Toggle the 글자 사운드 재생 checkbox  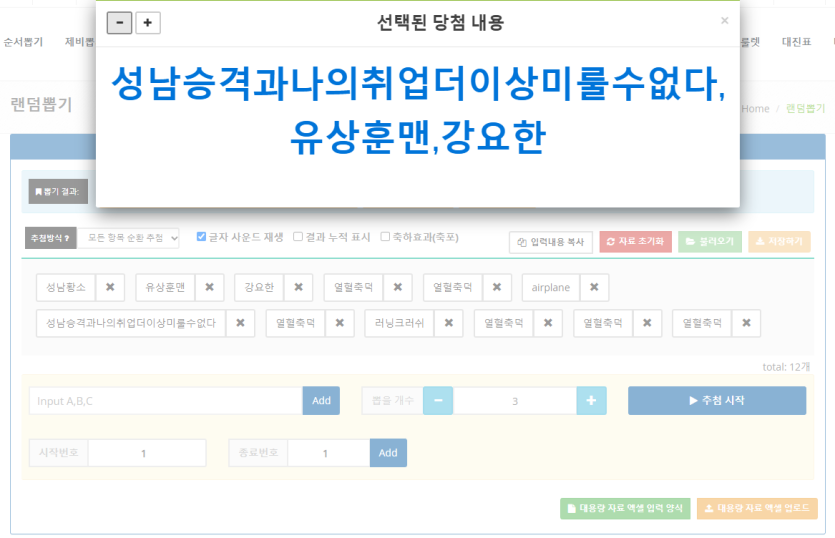coord(202,237)
